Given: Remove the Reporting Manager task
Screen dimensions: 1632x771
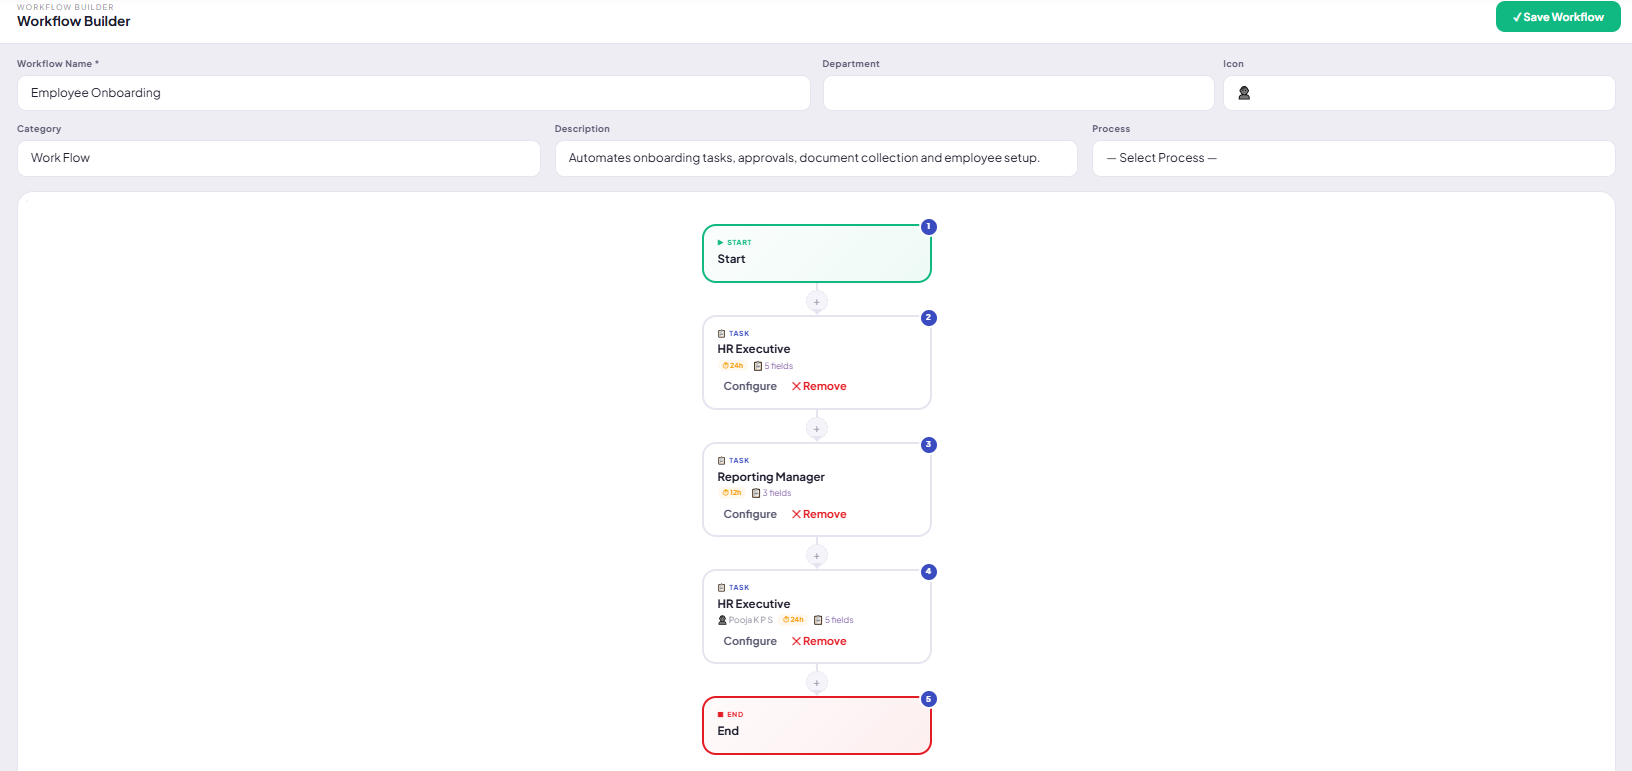Looking at the screenshot, I should coord(819,514).
